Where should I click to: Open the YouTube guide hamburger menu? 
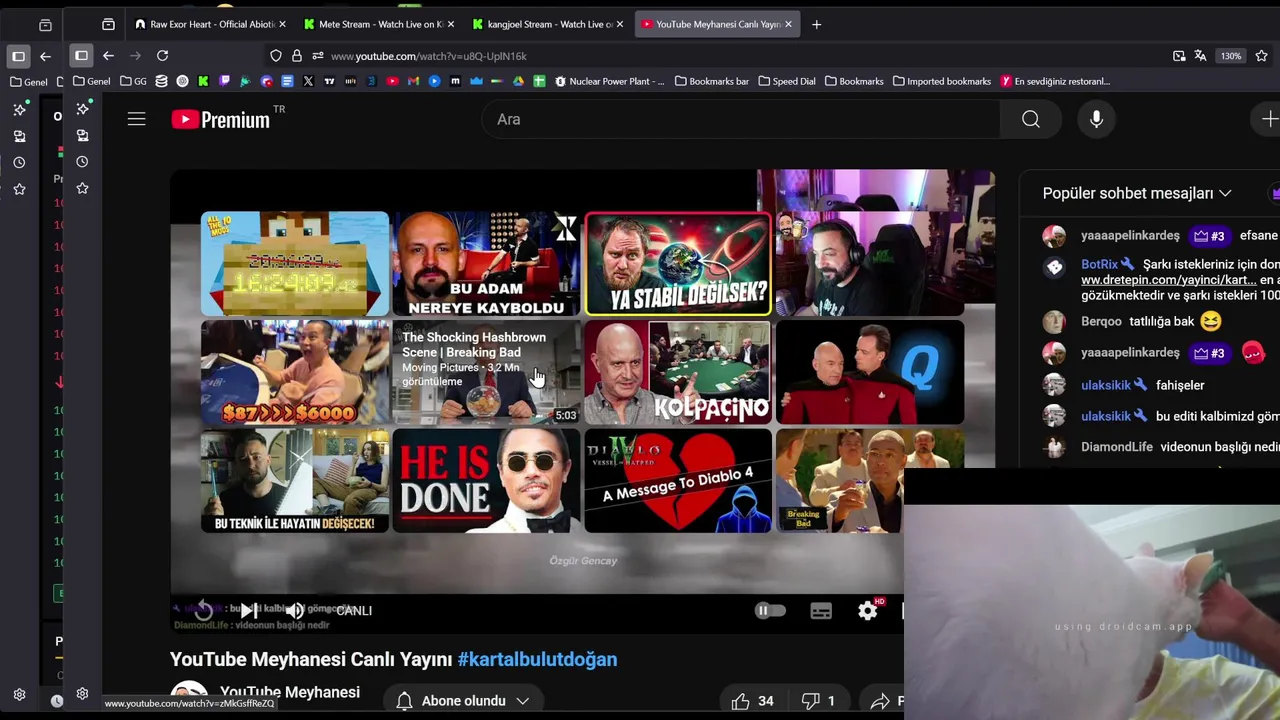137,119
